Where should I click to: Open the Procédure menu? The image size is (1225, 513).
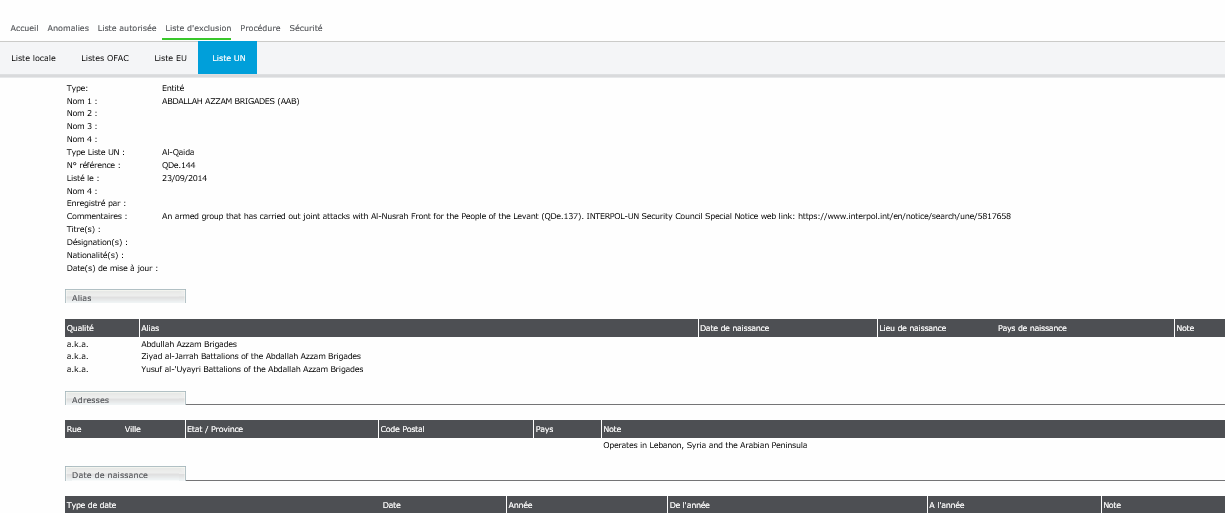click(260, 28)
